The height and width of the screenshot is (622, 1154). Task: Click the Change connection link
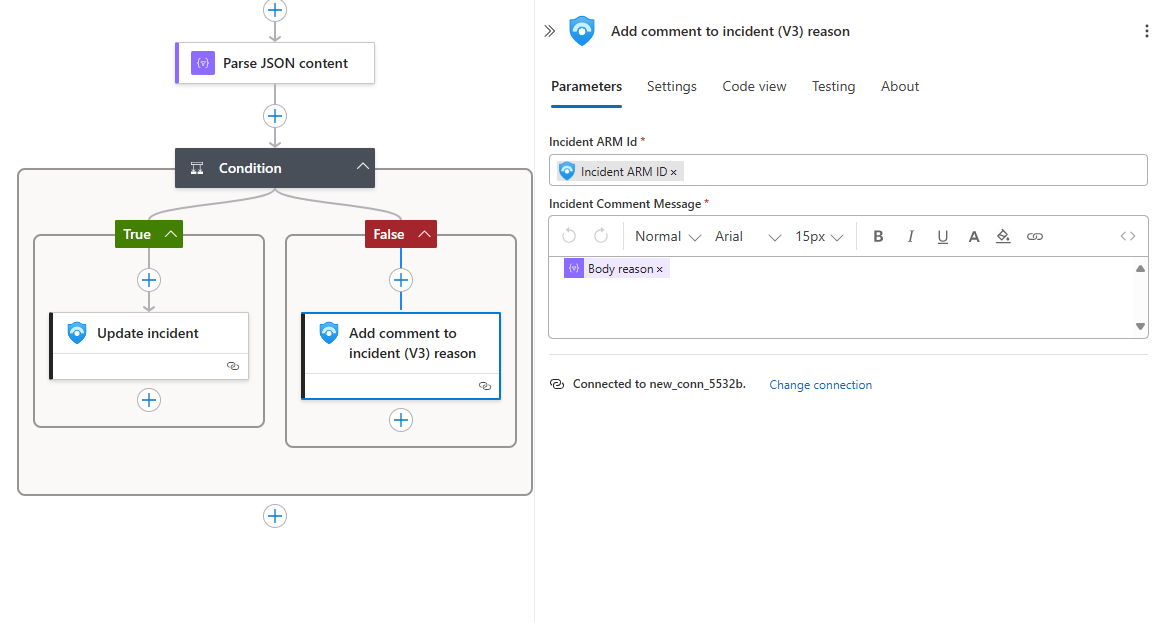(x=821, y=385)
